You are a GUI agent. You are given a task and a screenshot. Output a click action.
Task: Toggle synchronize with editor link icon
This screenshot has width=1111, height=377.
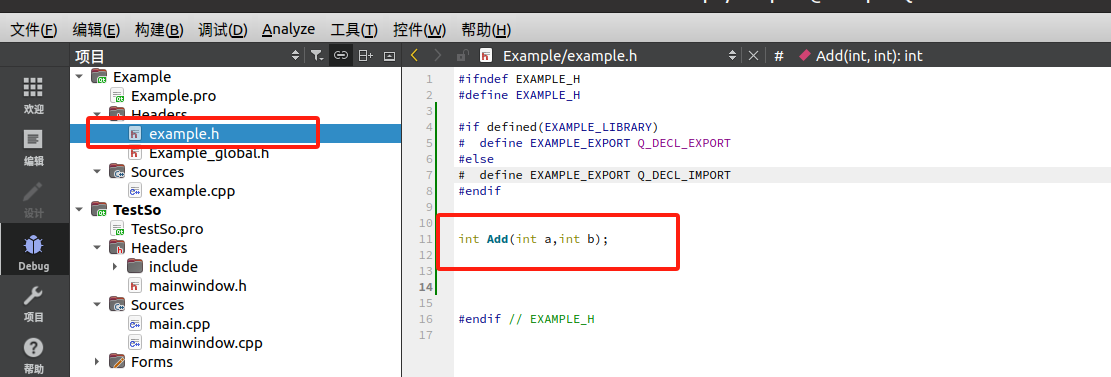[341, 56]
